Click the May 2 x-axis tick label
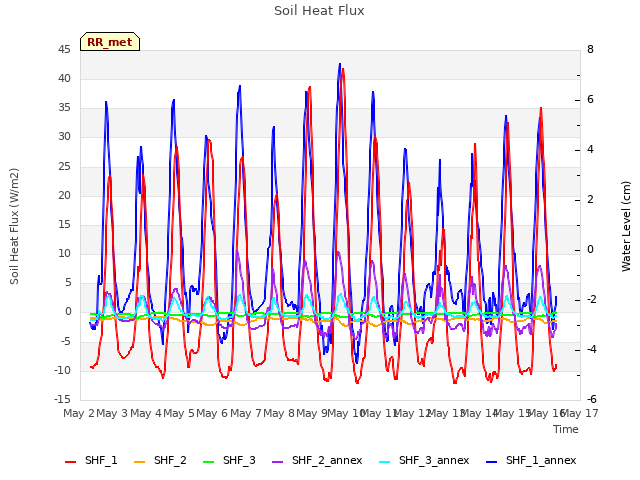The image size is (640, 480). click(79, 413)
